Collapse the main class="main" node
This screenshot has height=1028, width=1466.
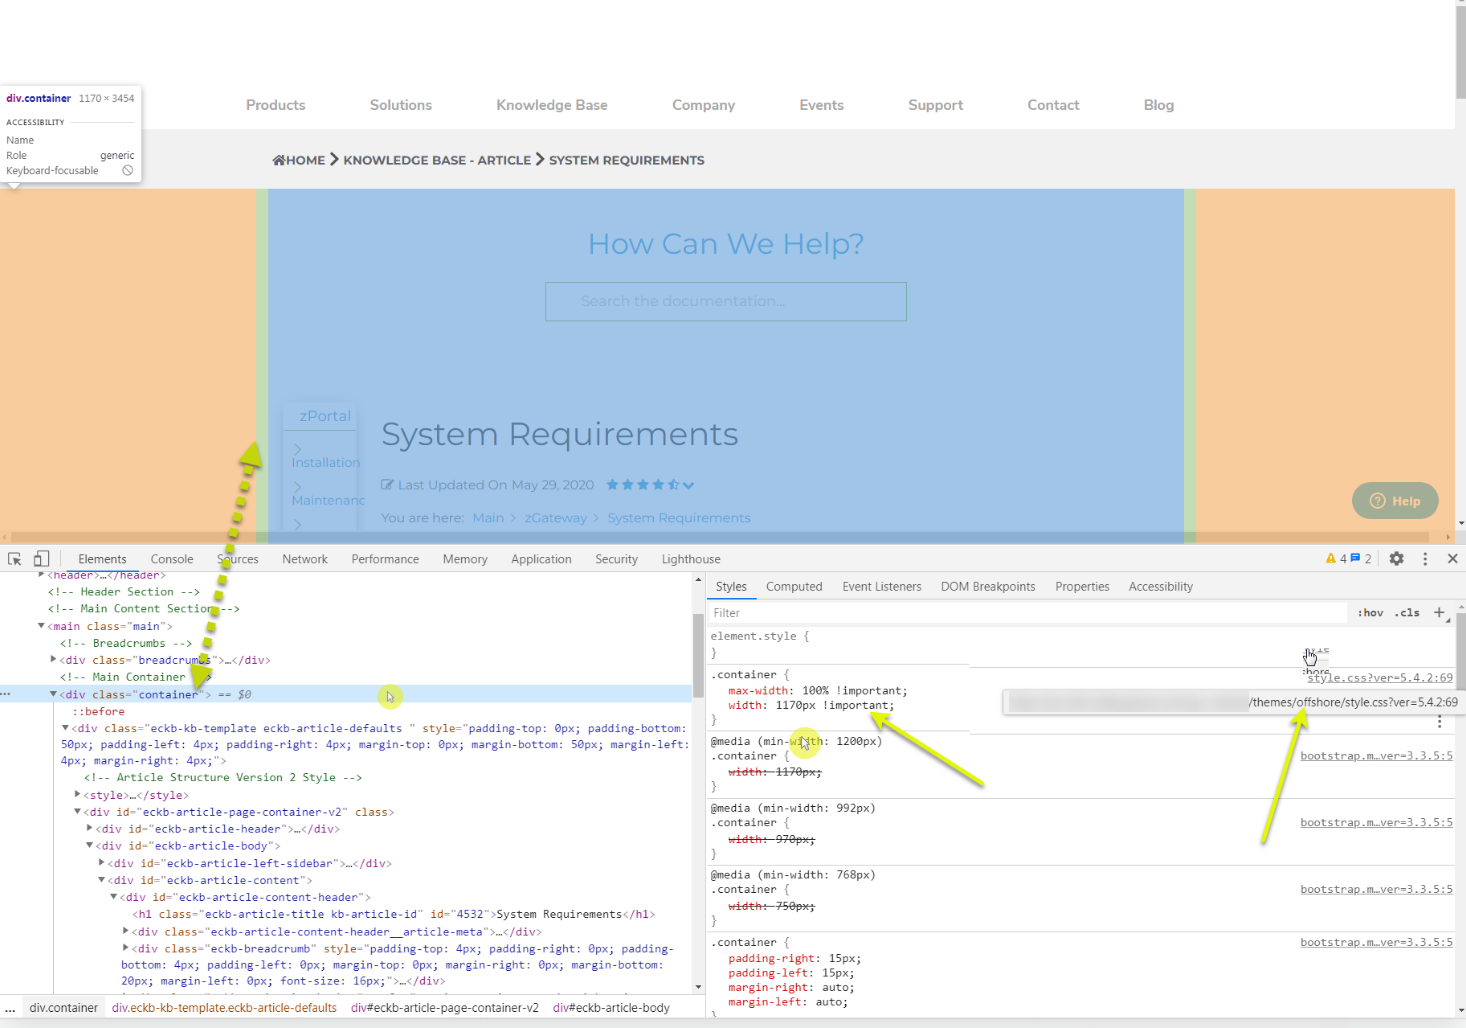click(41, 626)
